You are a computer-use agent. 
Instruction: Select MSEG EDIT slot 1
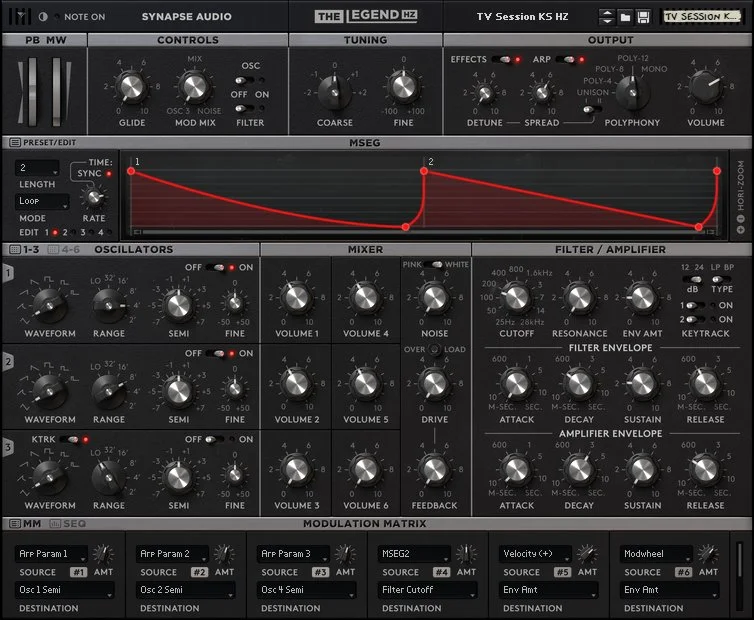point(55,232)
